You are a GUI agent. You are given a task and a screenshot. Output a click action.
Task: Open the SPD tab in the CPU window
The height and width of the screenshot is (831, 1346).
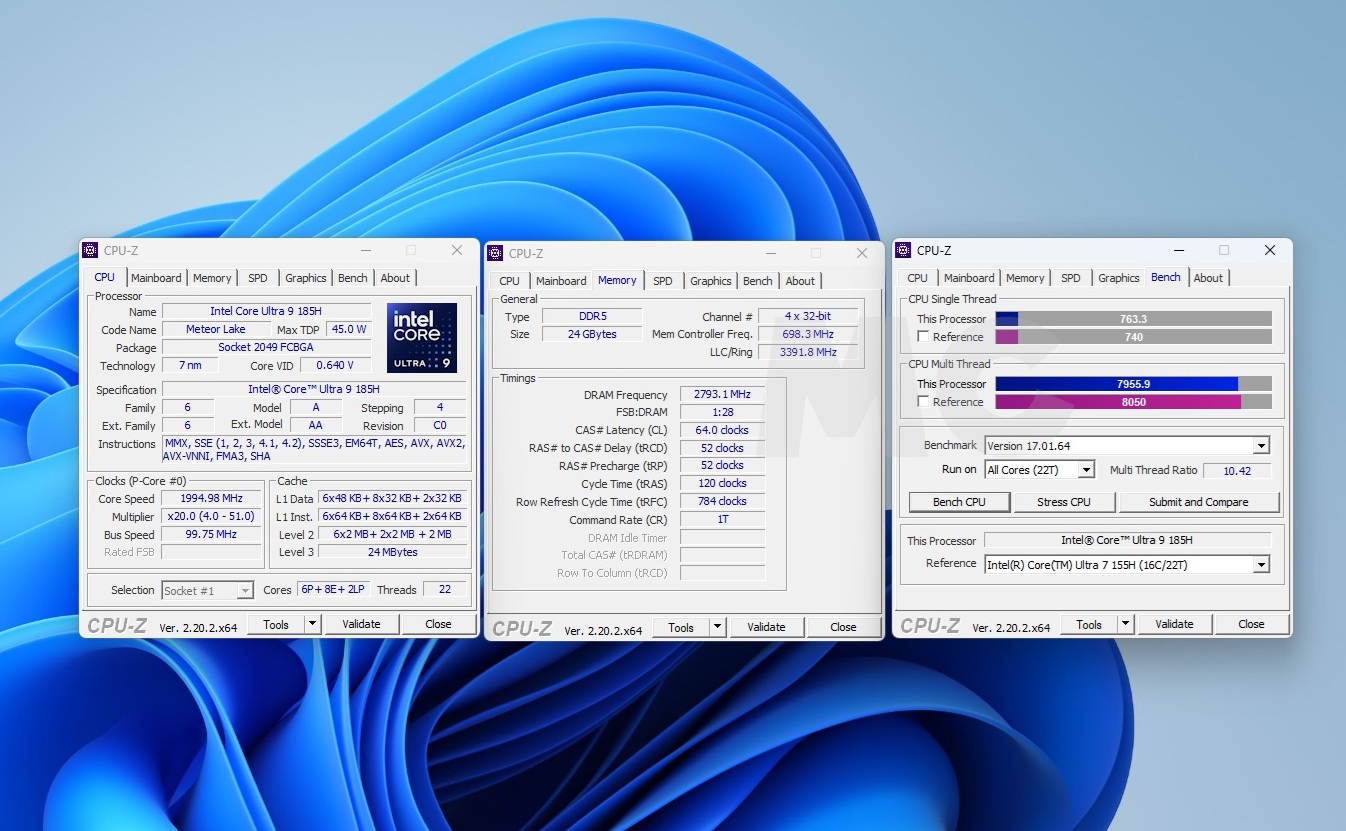(x=258, y=278)
